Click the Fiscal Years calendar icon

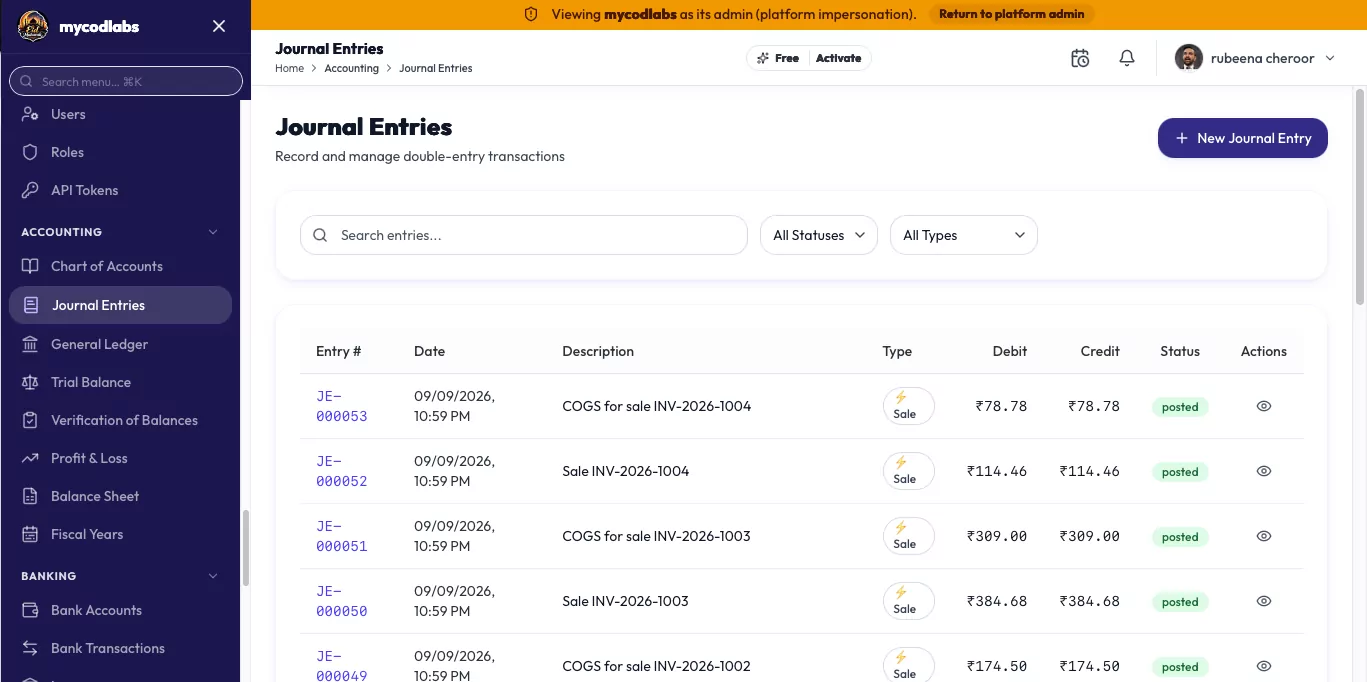pos(30,534)
